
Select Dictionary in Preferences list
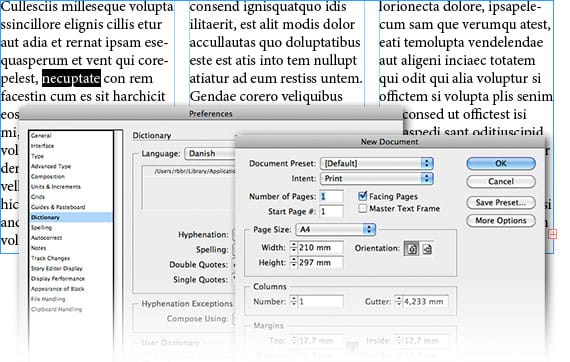point(71,217)
